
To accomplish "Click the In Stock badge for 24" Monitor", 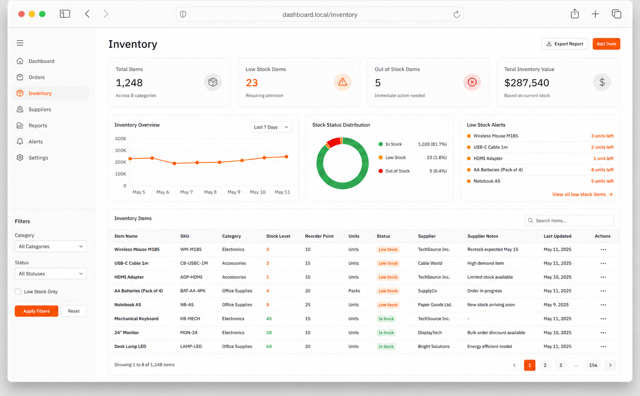I will (x=386, y=333).
